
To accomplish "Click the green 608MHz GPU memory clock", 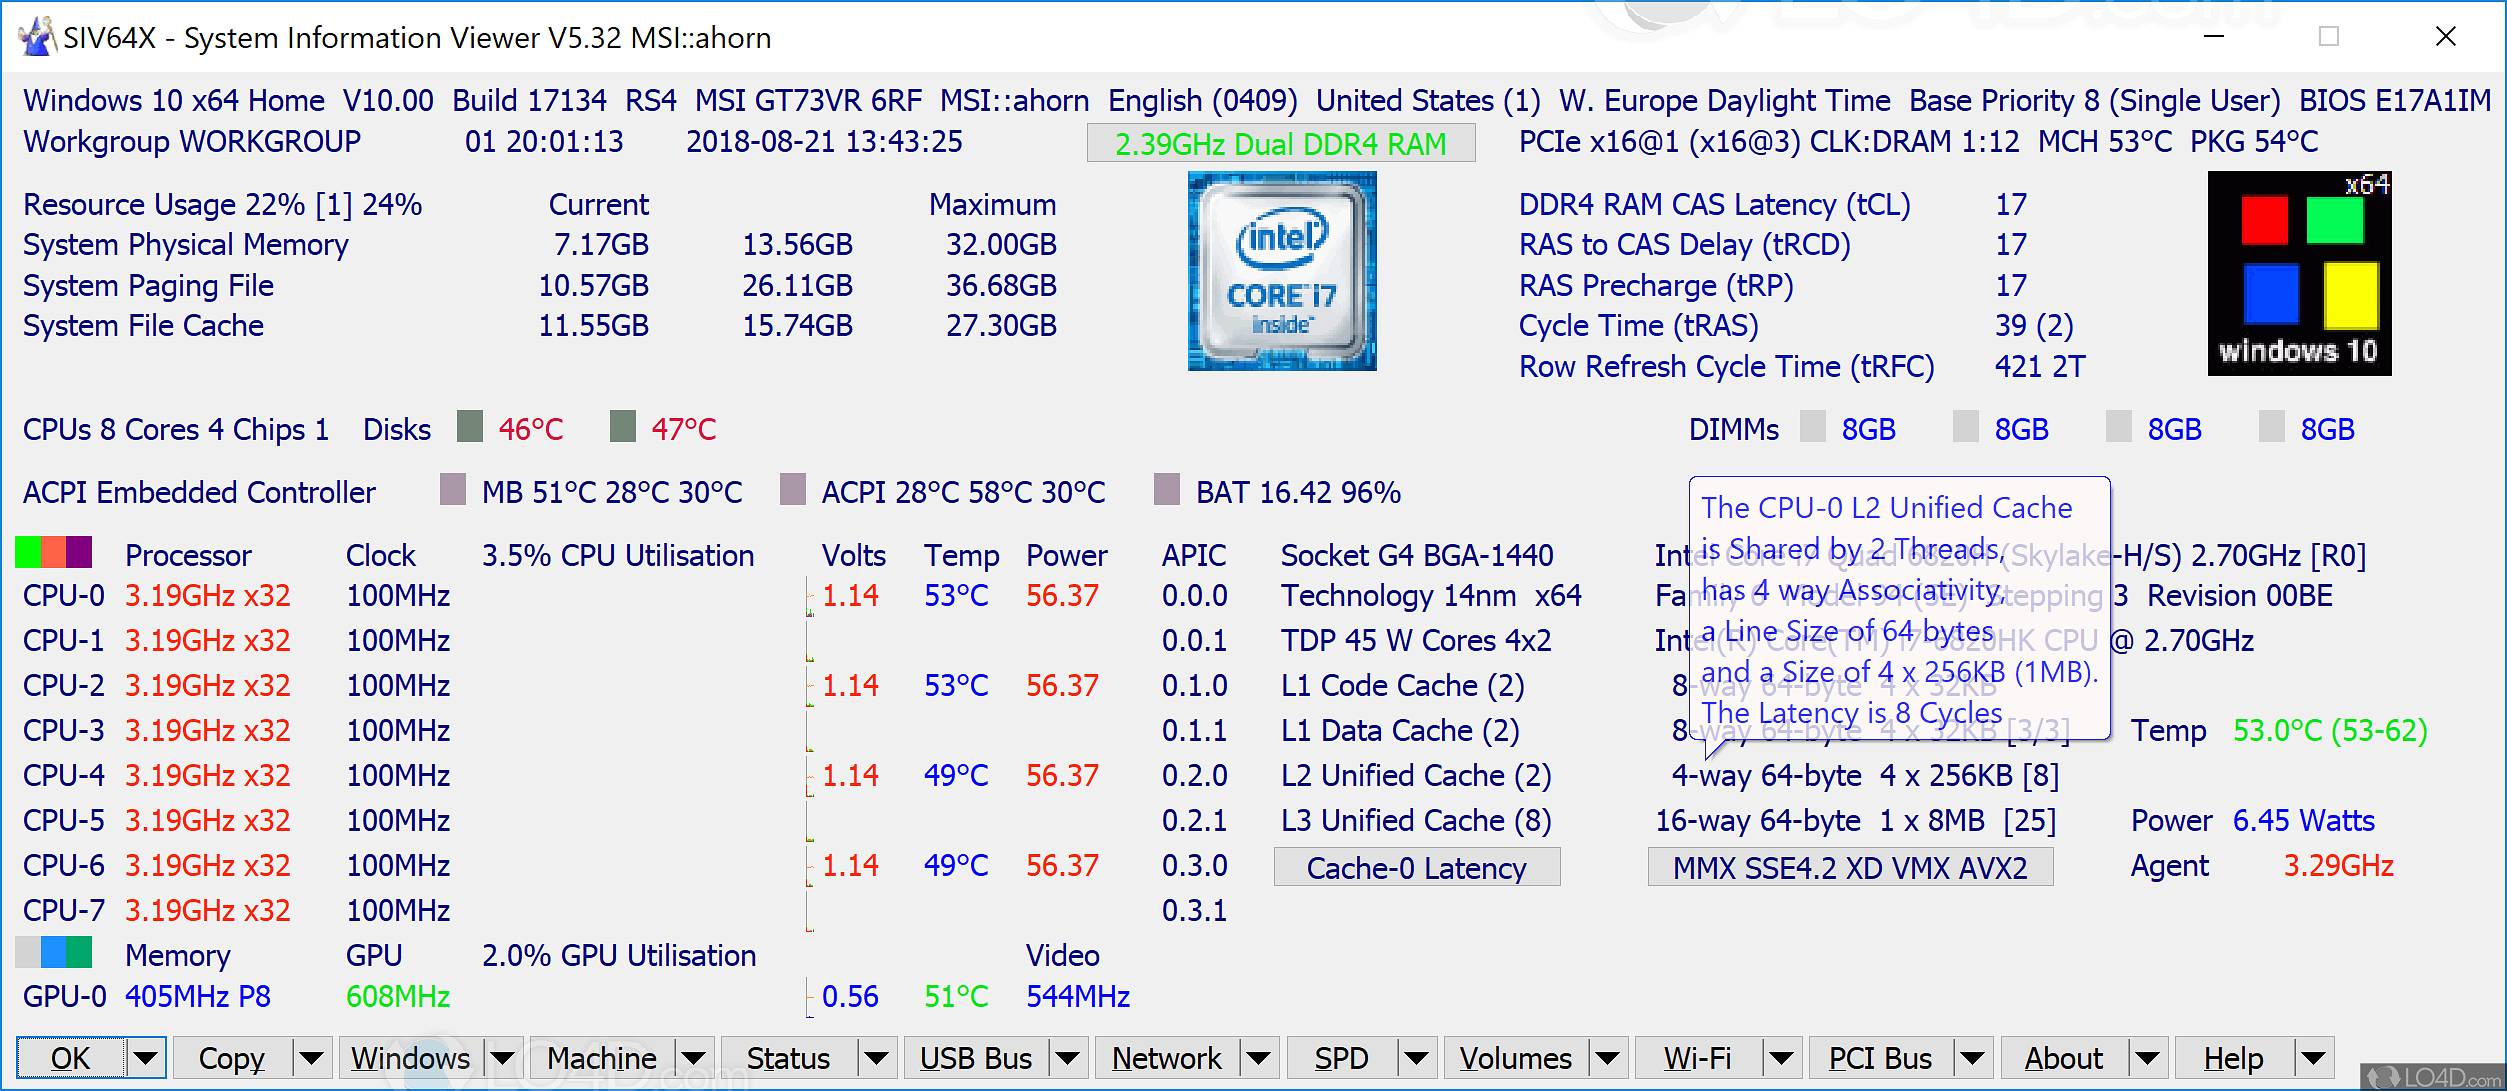I will coord(398,997).
